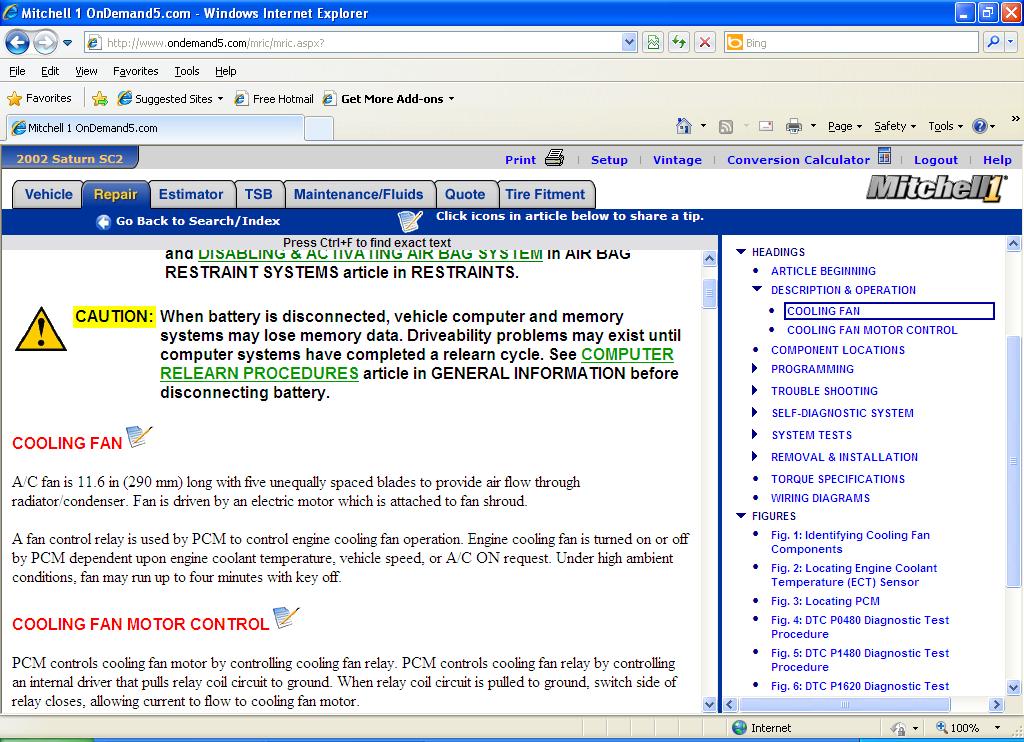
Task: Collapse DESCRIPTION & OPERATION section
Action: pyautogui.click(x=758, y=289)
